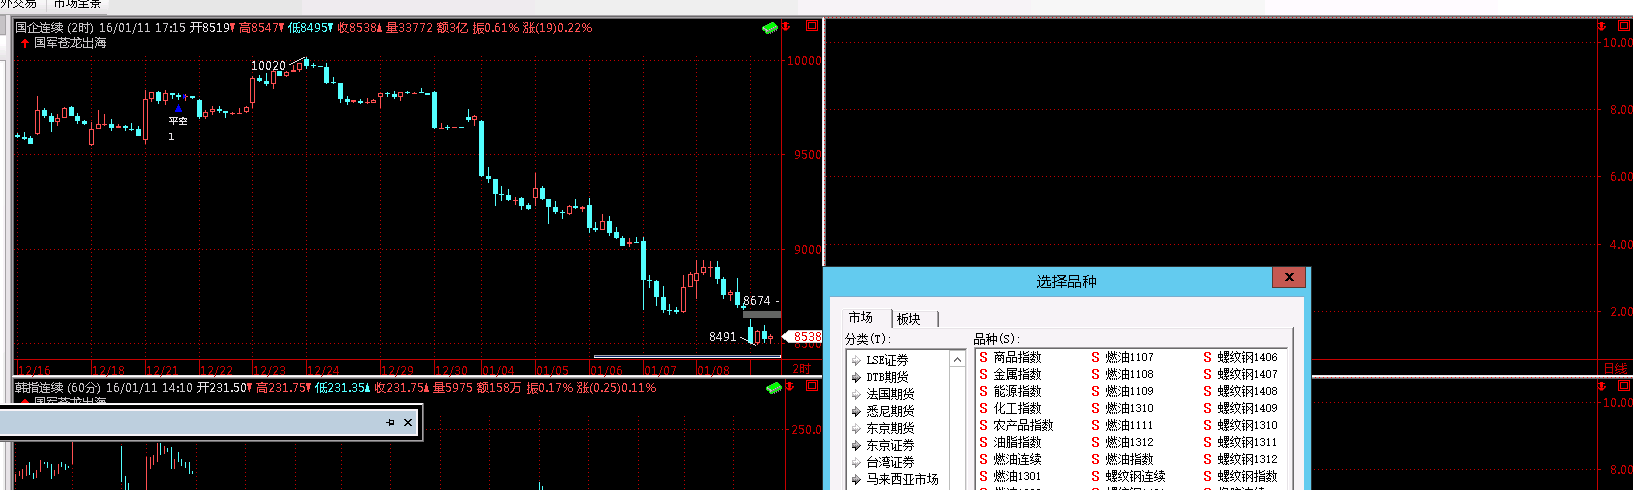Select 油脂指数 in the 品种 list

click(x=1017, y=442)
